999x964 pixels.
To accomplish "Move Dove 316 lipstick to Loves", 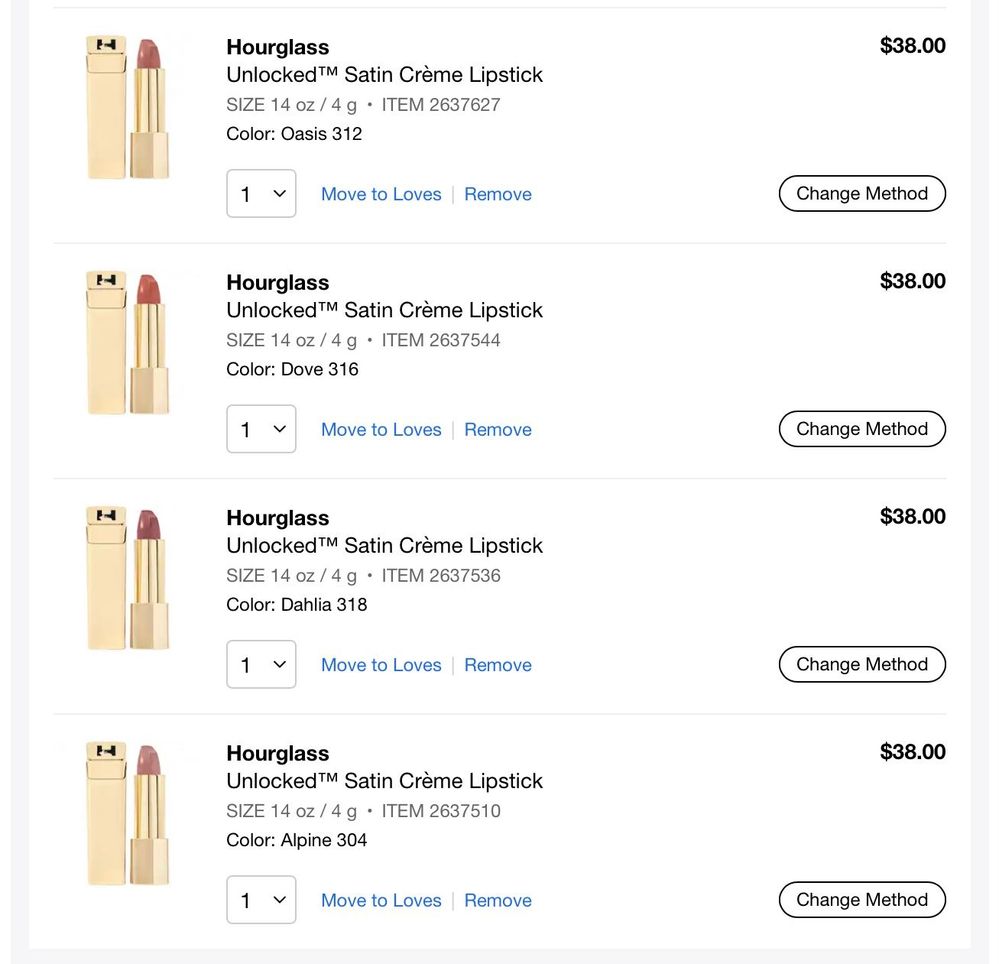I will pyautogui.click(x=381, y=429).
